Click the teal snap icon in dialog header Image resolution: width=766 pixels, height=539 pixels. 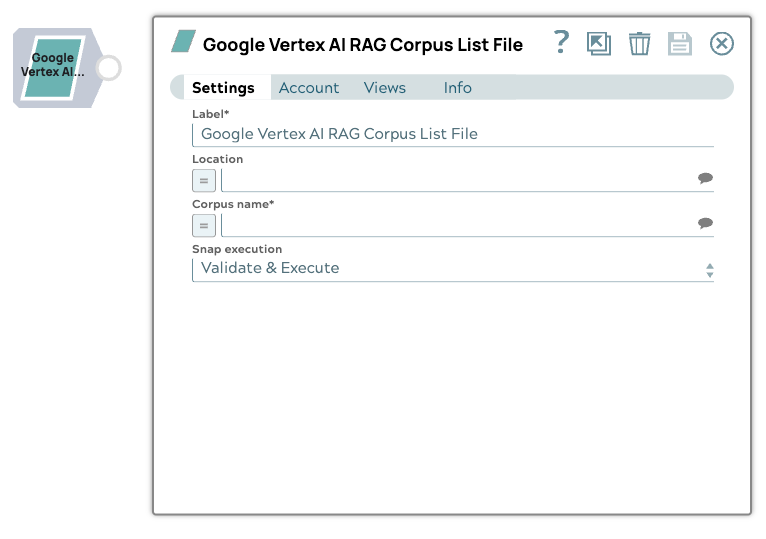(183, 42)
